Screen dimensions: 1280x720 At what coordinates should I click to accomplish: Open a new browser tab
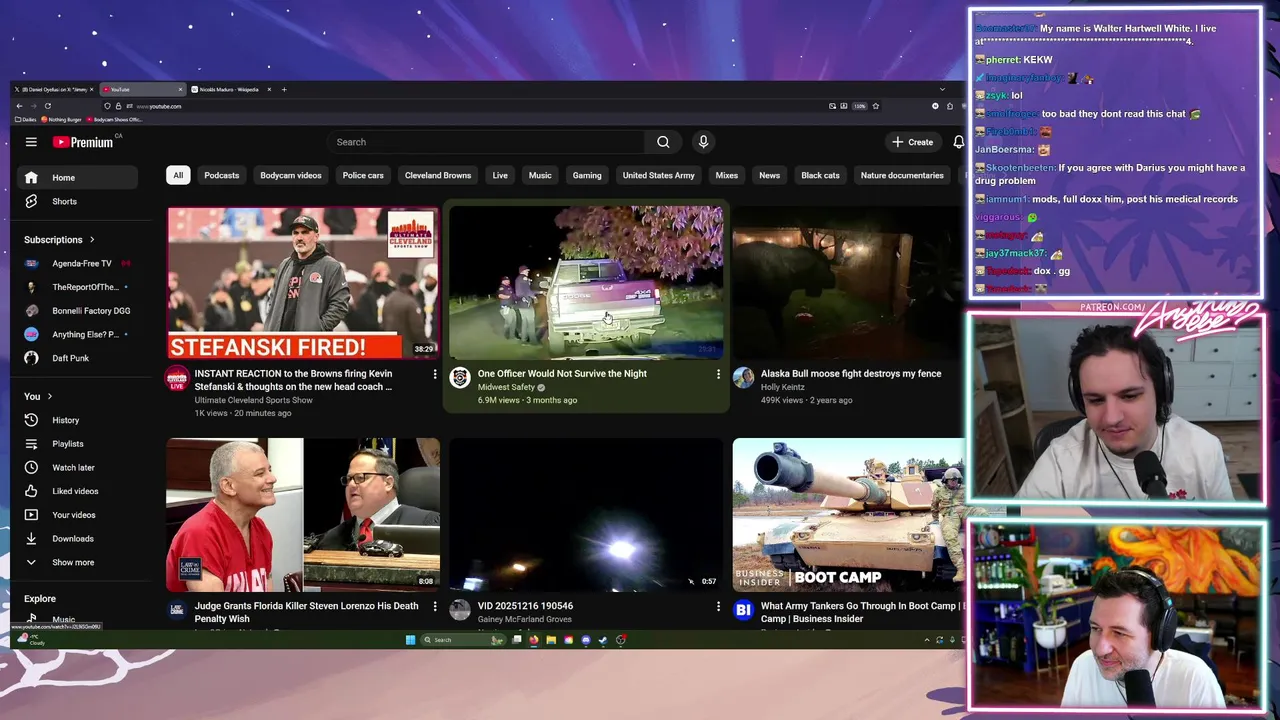point(284,90)
